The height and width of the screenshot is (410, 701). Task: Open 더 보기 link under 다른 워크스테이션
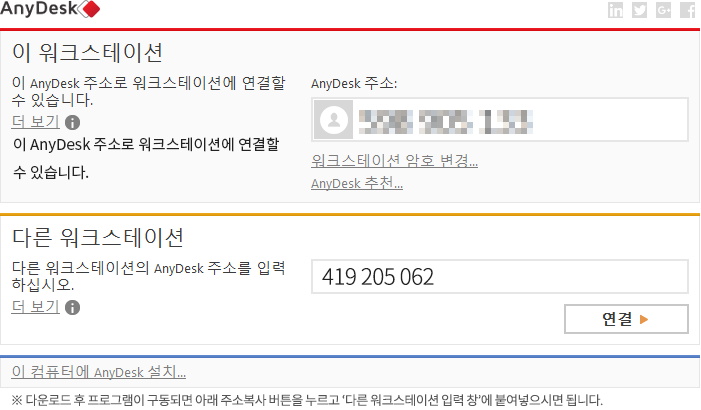tap(36, 307)
